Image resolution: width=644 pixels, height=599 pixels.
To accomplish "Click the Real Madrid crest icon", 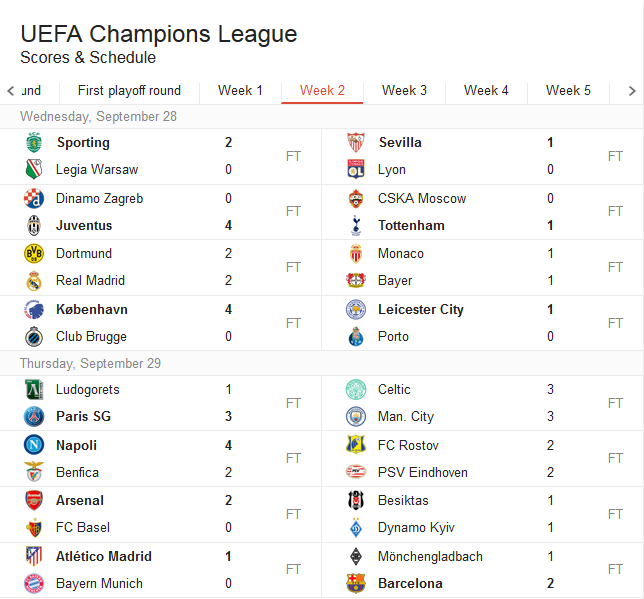I will (35, 281).
